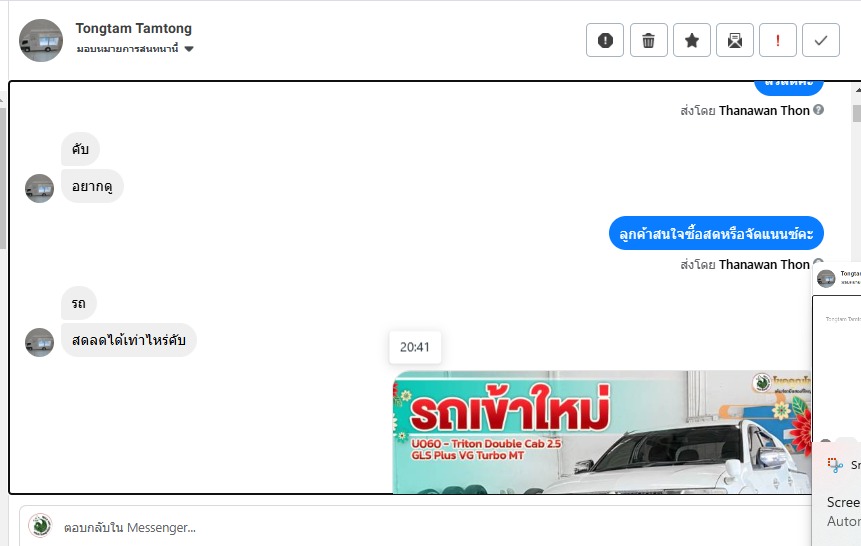Mark conversation as done with checkmark

tap(821, 40)
